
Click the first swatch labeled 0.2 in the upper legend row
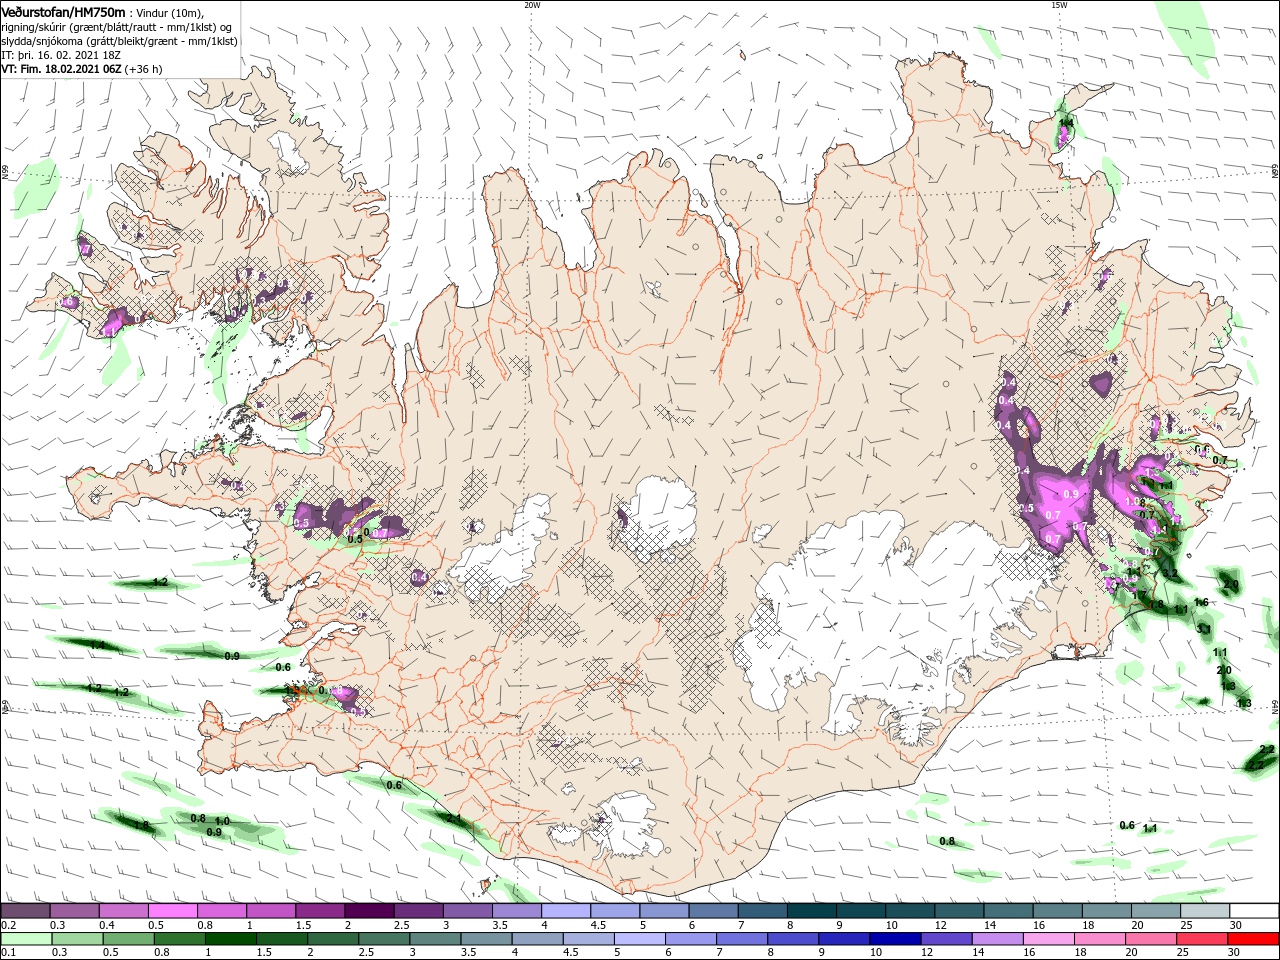point(25,911)
